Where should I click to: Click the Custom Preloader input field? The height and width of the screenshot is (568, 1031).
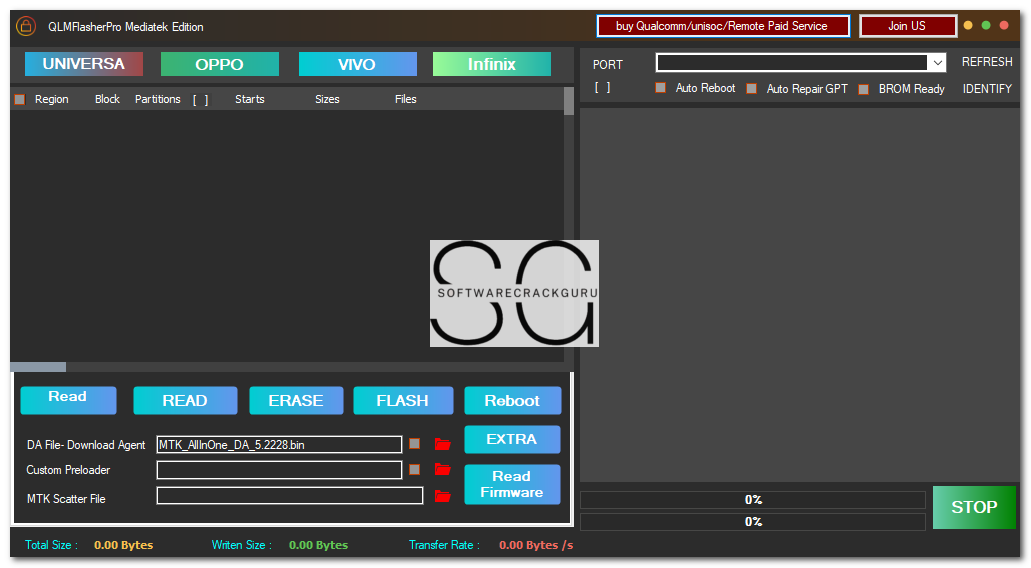279,470
